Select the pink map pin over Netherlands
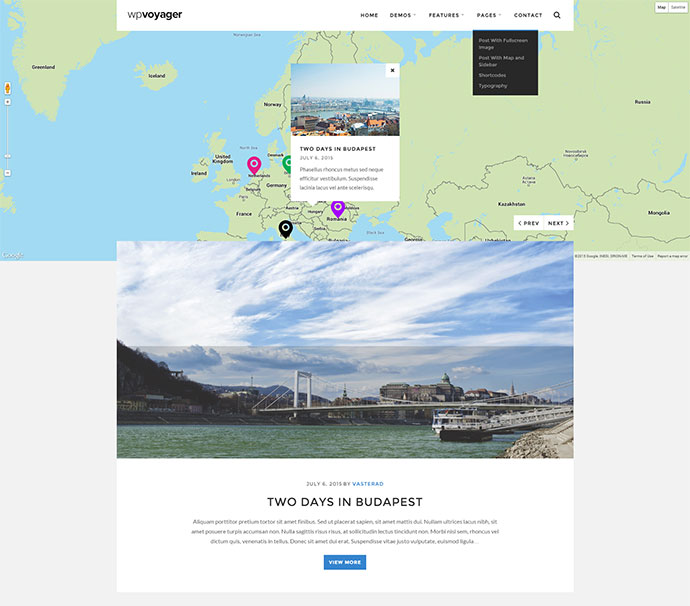 click(254, 165)
